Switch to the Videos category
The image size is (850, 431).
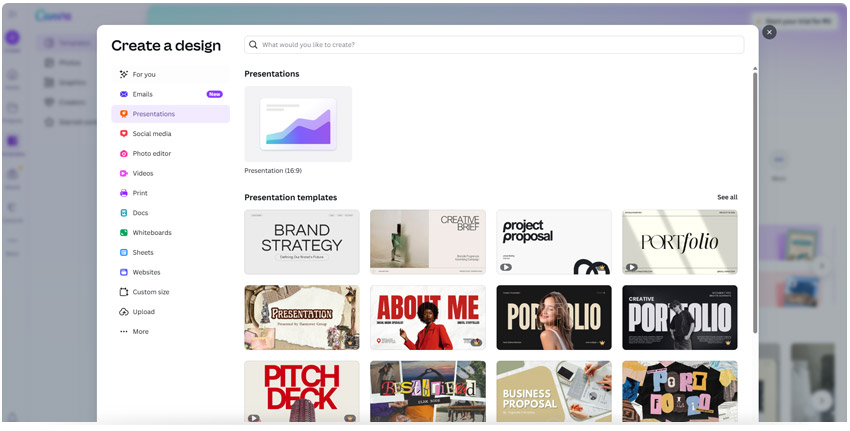[x=171, y=173]
